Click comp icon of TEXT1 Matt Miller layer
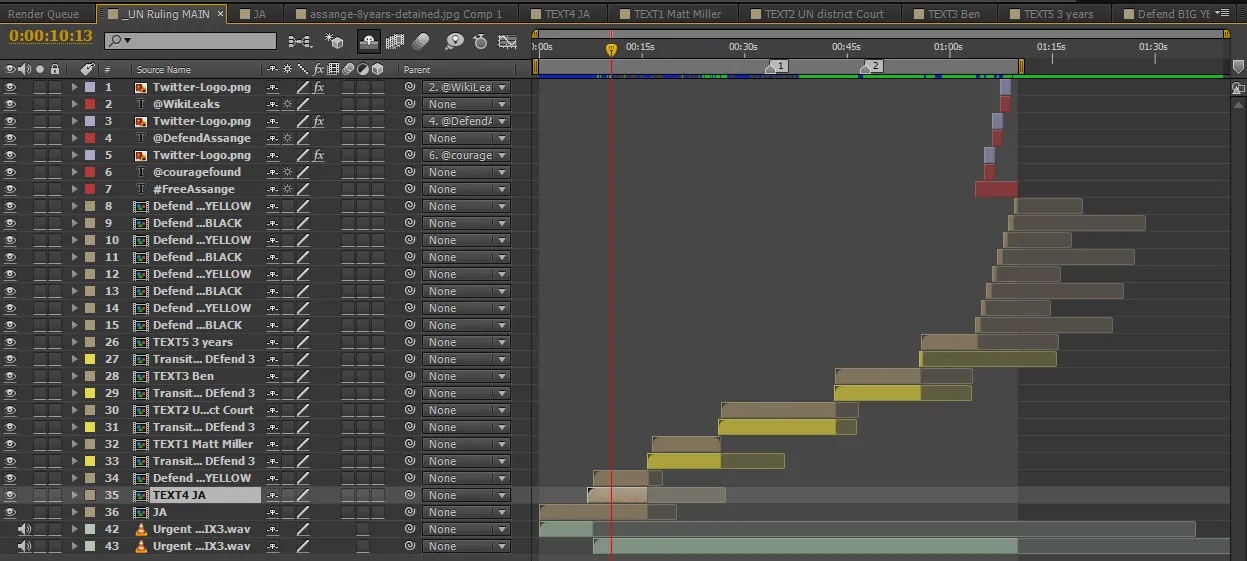The width and height of the screenshot is (1247, 561). click(141, 444)
